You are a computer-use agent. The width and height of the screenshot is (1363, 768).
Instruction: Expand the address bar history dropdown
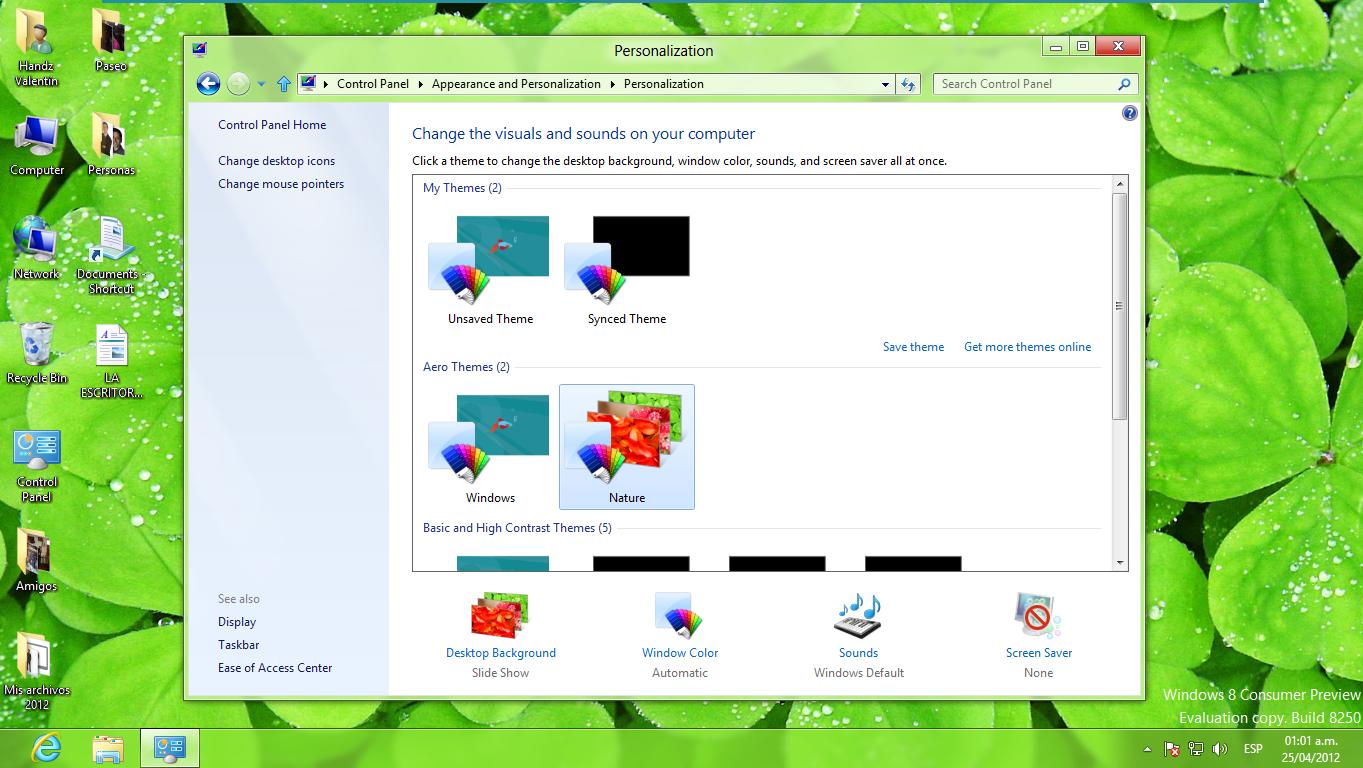pyautogui.click(x=885, y=84)
